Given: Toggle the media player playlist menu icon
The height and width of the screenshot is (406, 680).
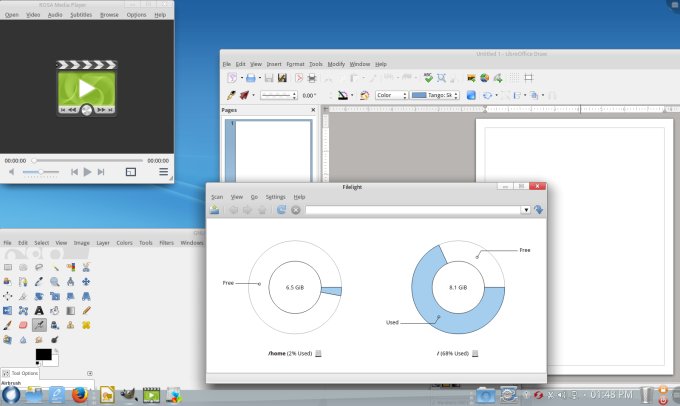Looking at the screenshot, I should (163, 172).
